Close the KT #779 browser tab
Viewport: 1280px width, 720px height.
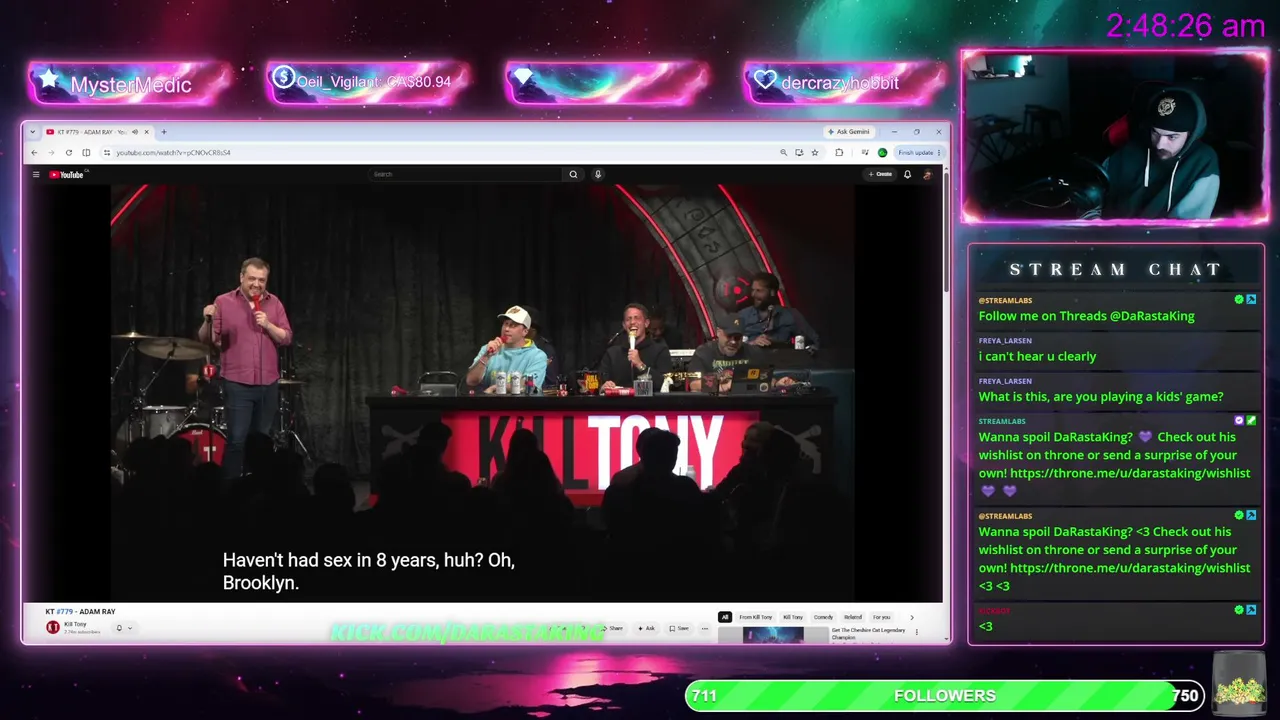pyautogui.click(x=146, y=132)
